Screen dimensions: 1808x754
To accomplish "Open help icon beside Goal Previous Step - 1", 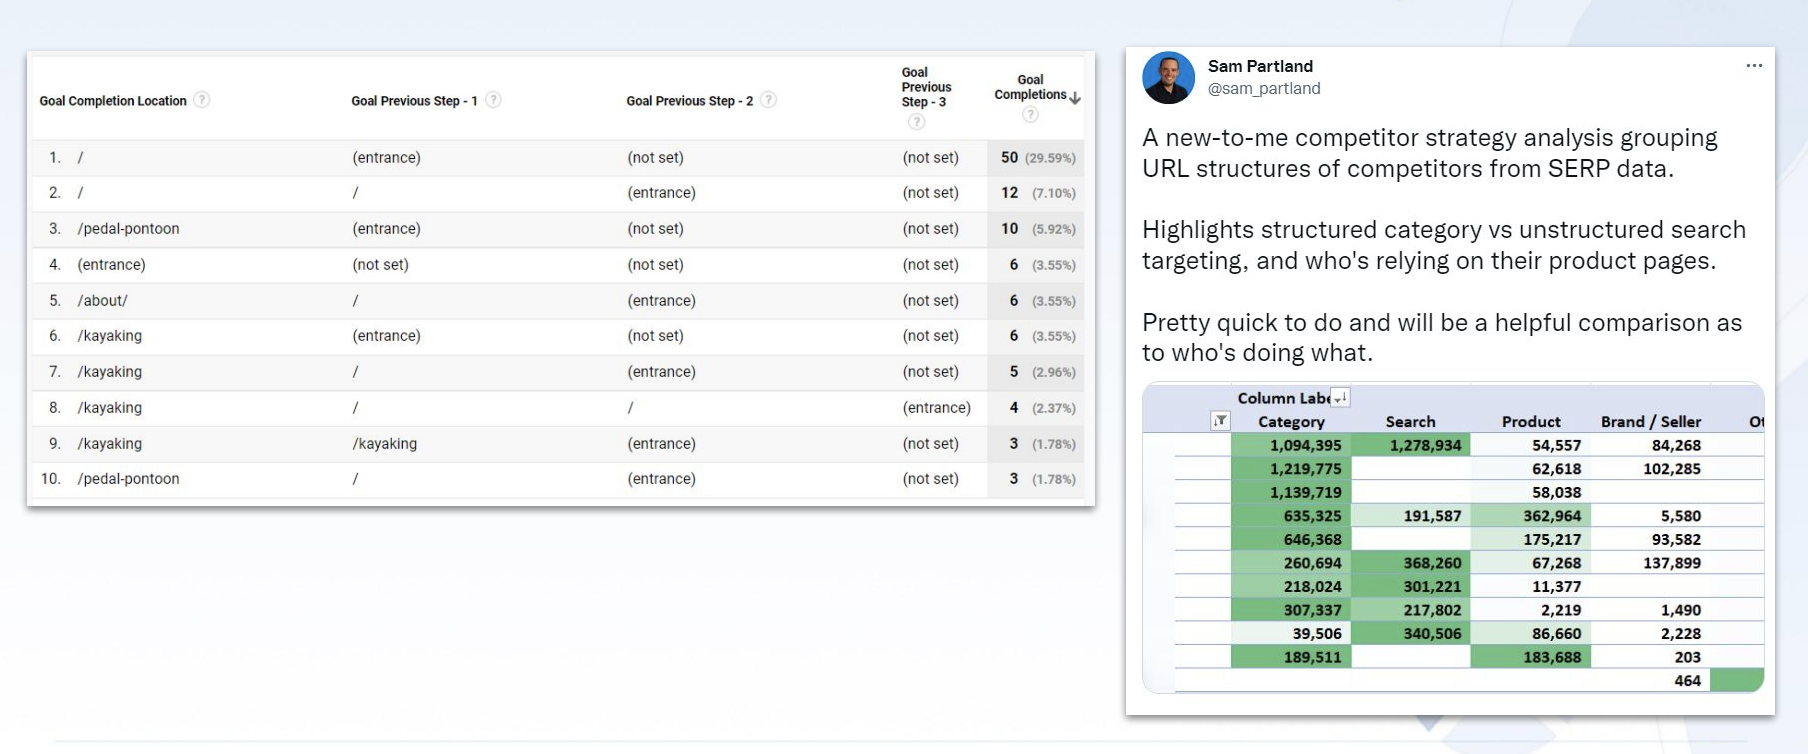I will (x=493, y=100).
